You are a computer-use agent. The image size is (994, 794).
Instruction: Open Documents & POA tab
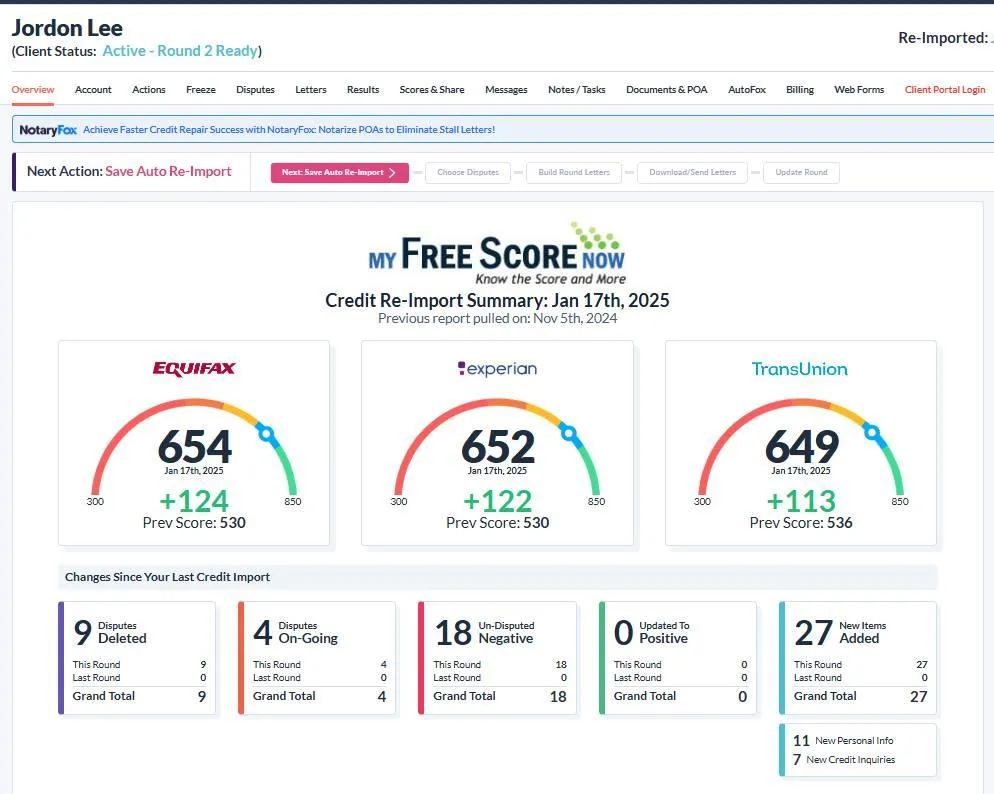point(667,89)
